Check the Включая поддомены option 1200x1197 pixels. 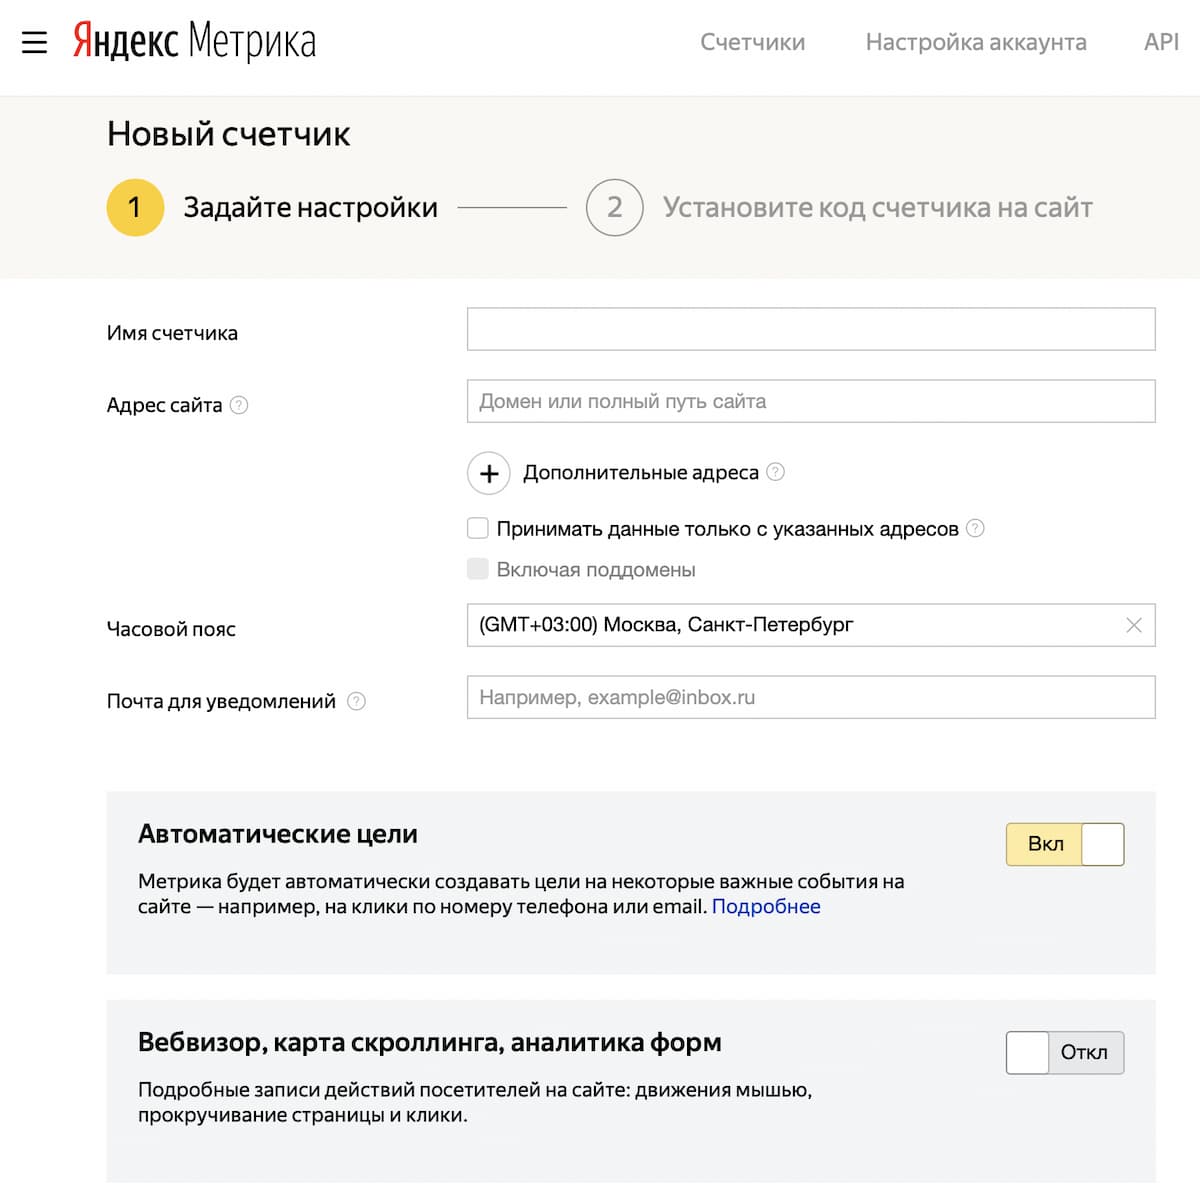pos(477,568)
